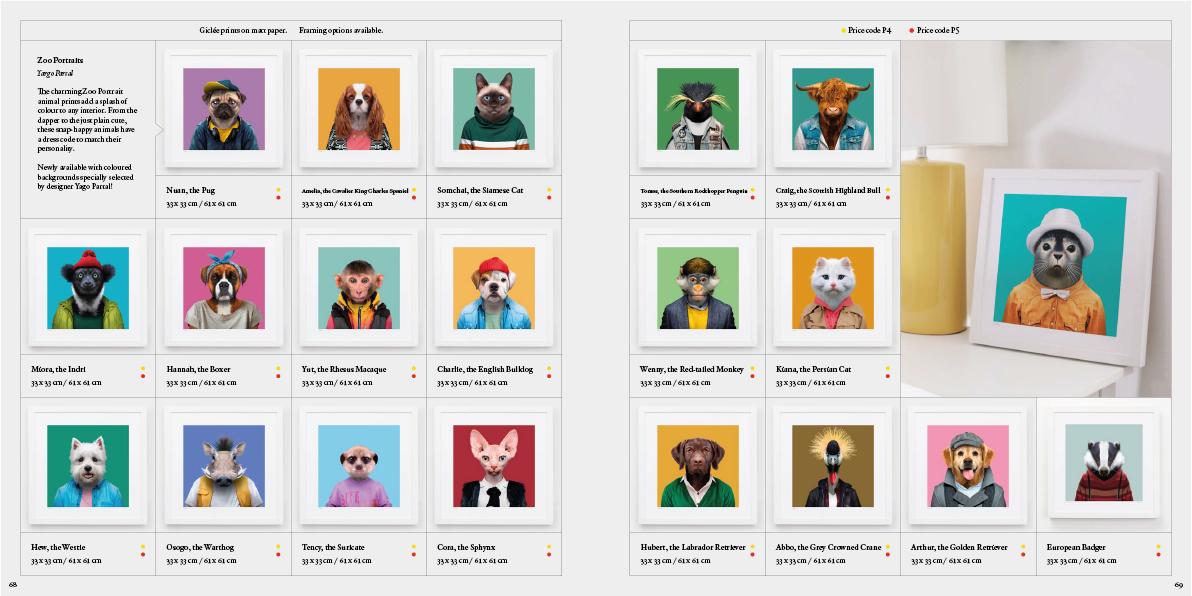Select the Westie portrait on green
Image resolution: width=1192 pixels, height=596 pixels.
pyautogui.click(x=88, y=465)
